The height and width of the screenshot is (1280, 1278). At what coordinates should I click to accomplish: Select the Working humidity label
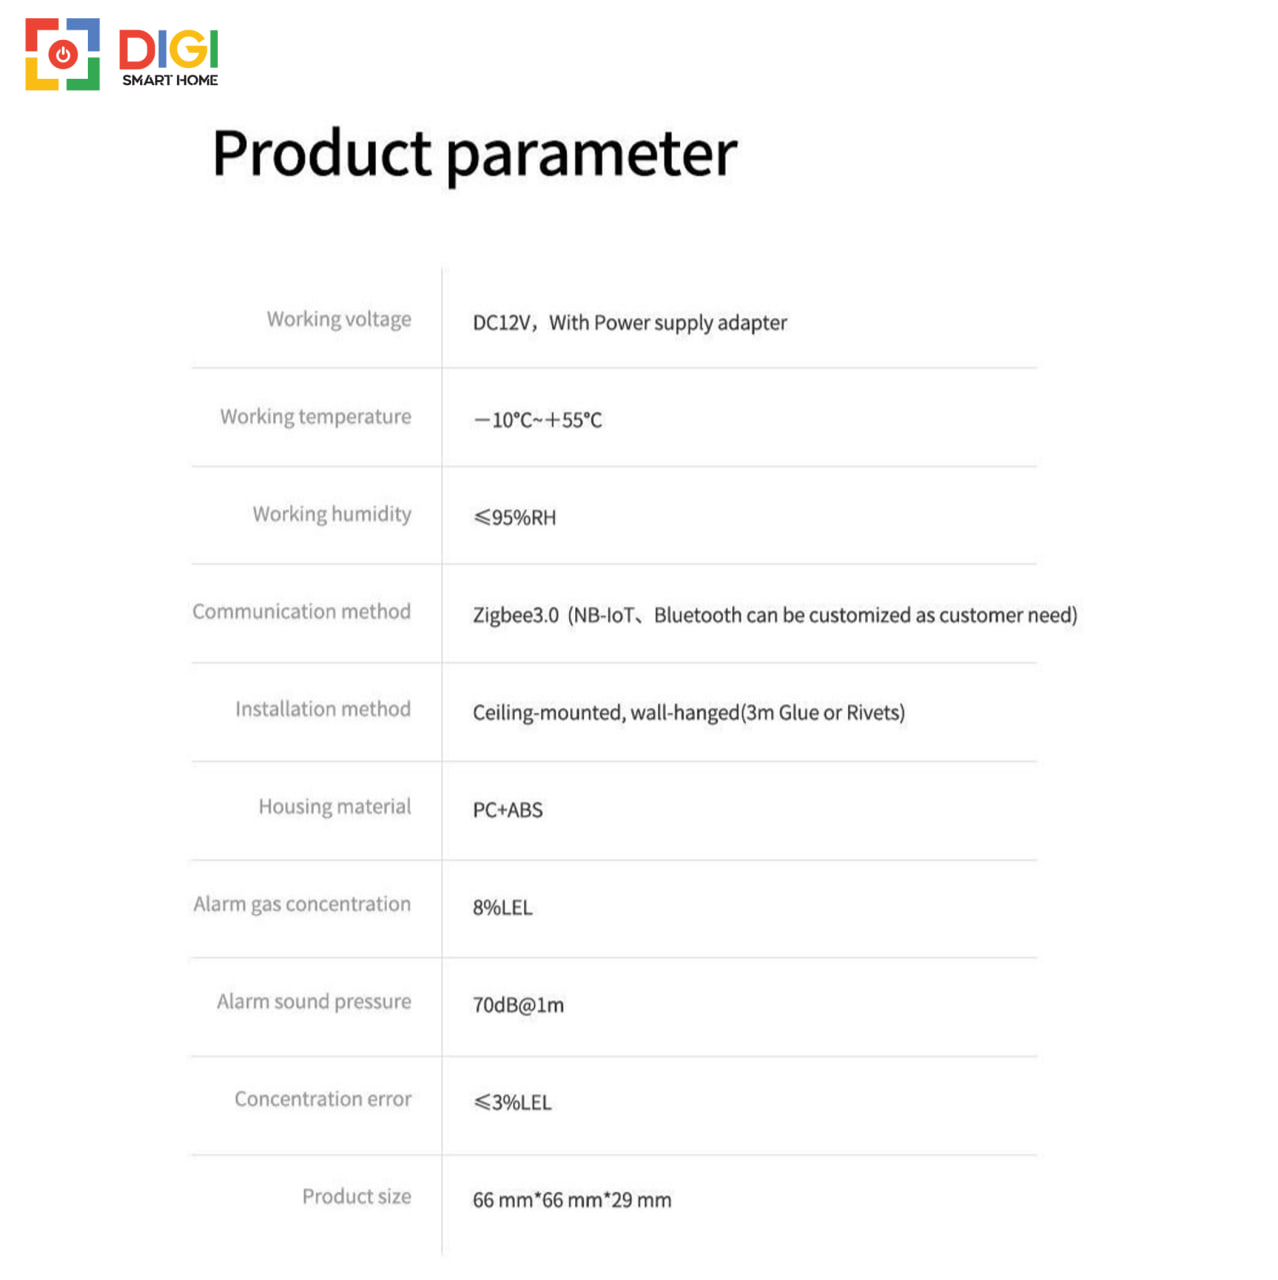(x=331, y=514)
